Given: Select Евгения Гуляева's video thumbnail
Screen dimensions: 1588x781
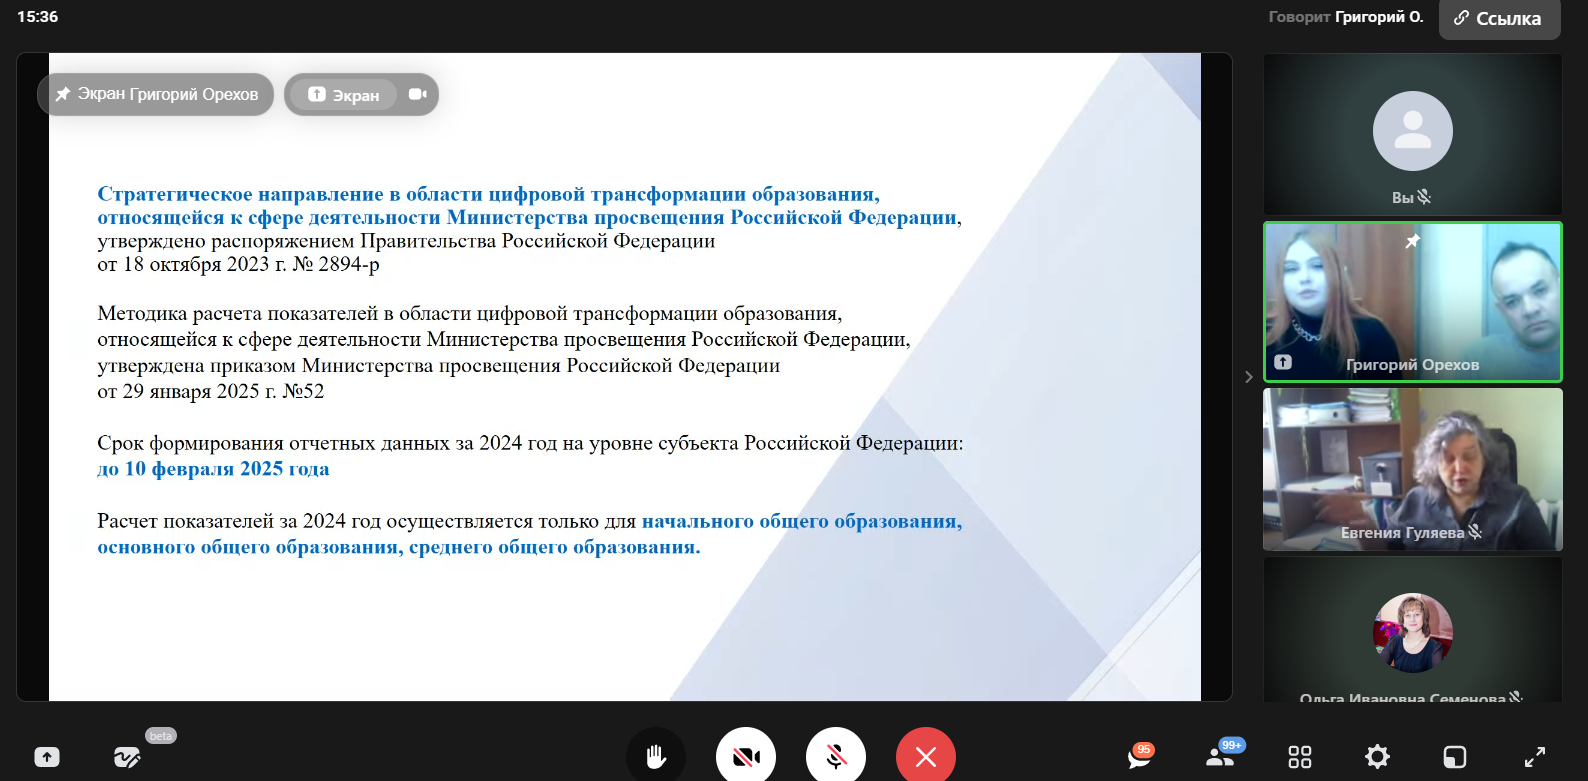Looking at the screenshot, I should 1412,469.
